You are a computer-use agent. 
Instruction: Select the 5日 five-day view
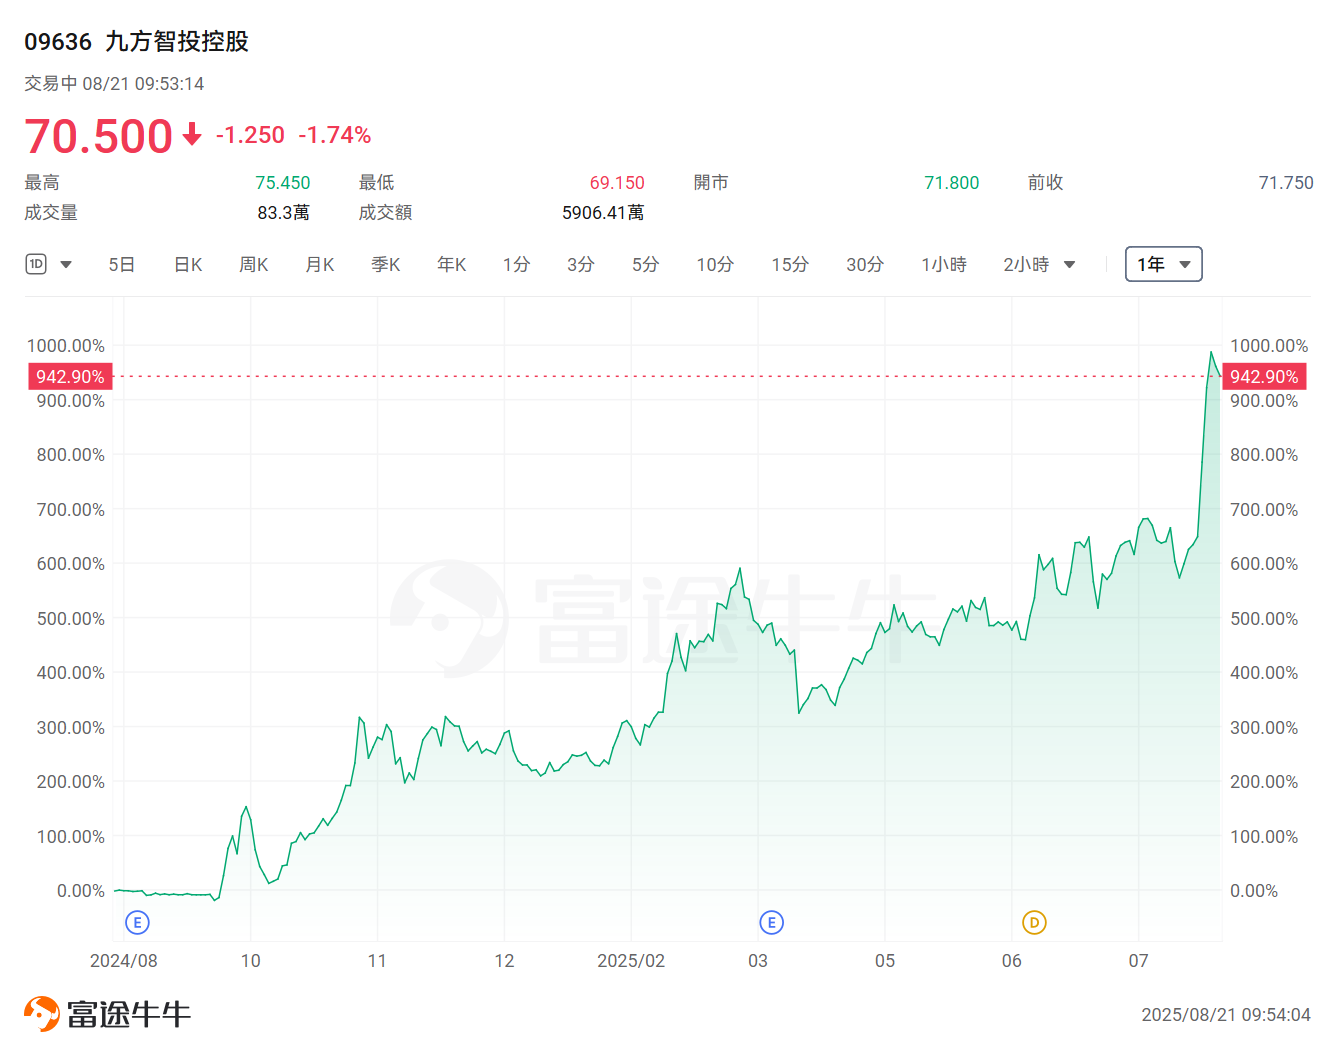[121, 264]
